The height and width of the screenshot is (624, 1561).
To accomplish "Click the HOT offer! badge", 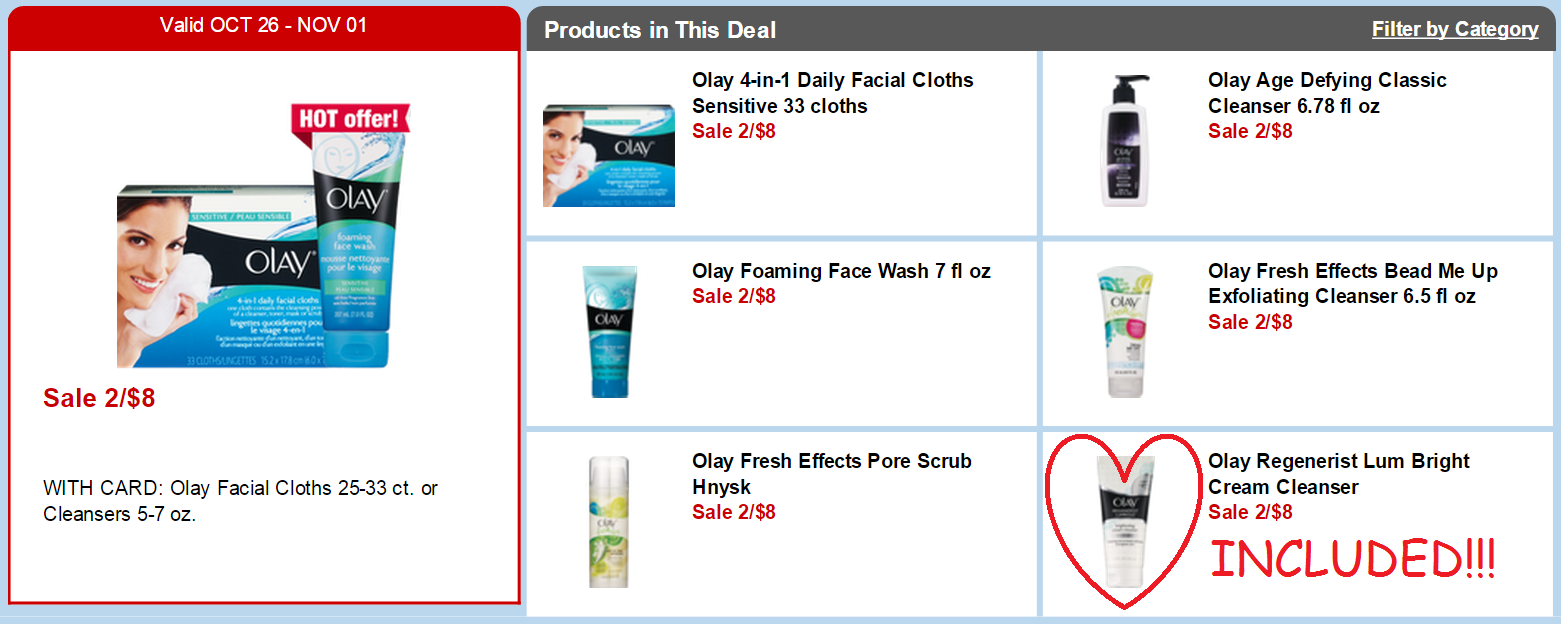I will tap(349, 118).
